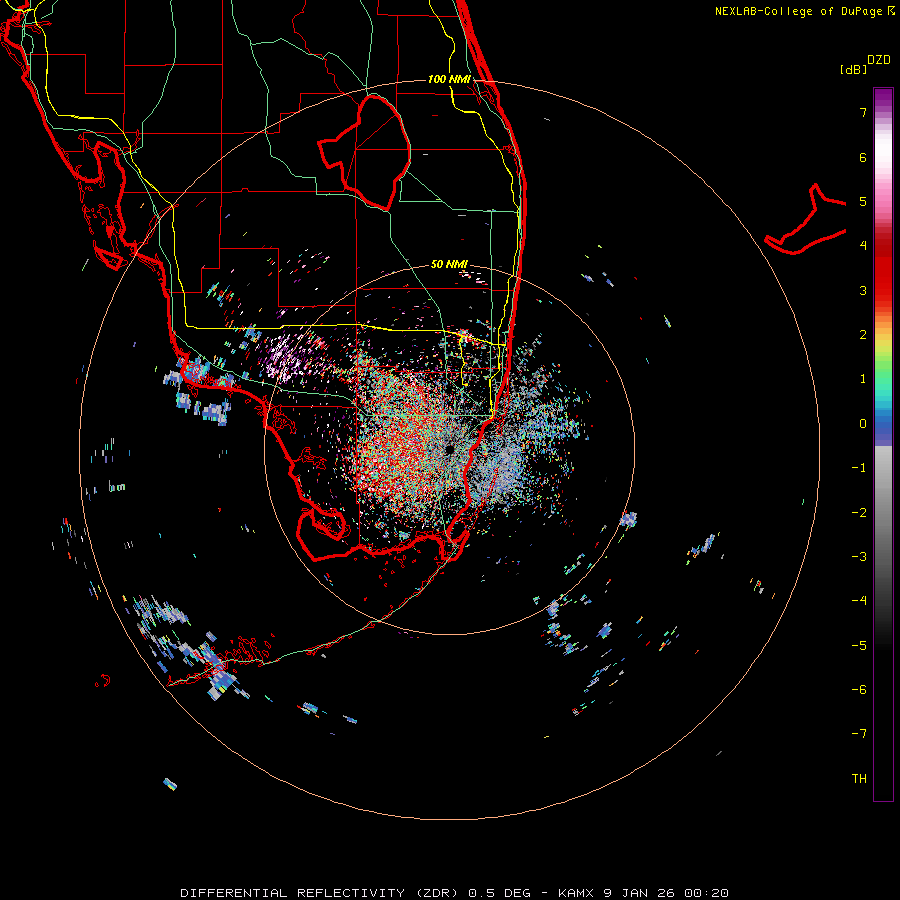Click the -2 dB tick label
Screen dimensions: 900x900
(859, 513)
